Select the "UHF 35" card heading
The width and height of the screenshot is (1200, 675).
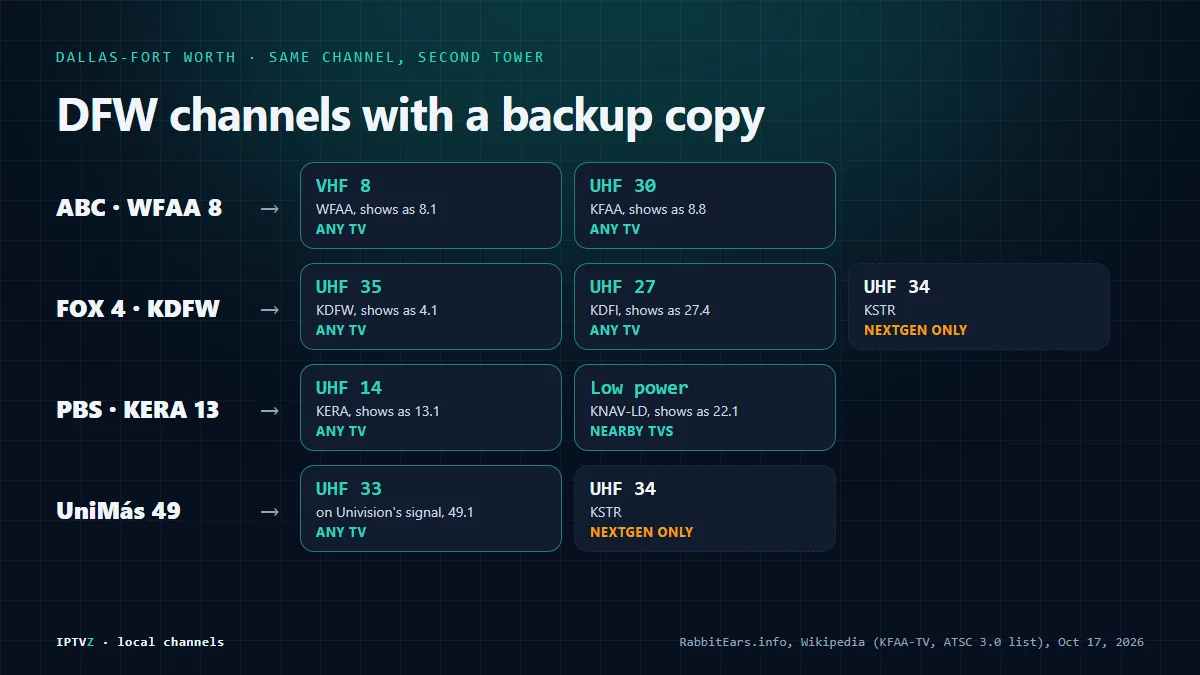point(349,287)
